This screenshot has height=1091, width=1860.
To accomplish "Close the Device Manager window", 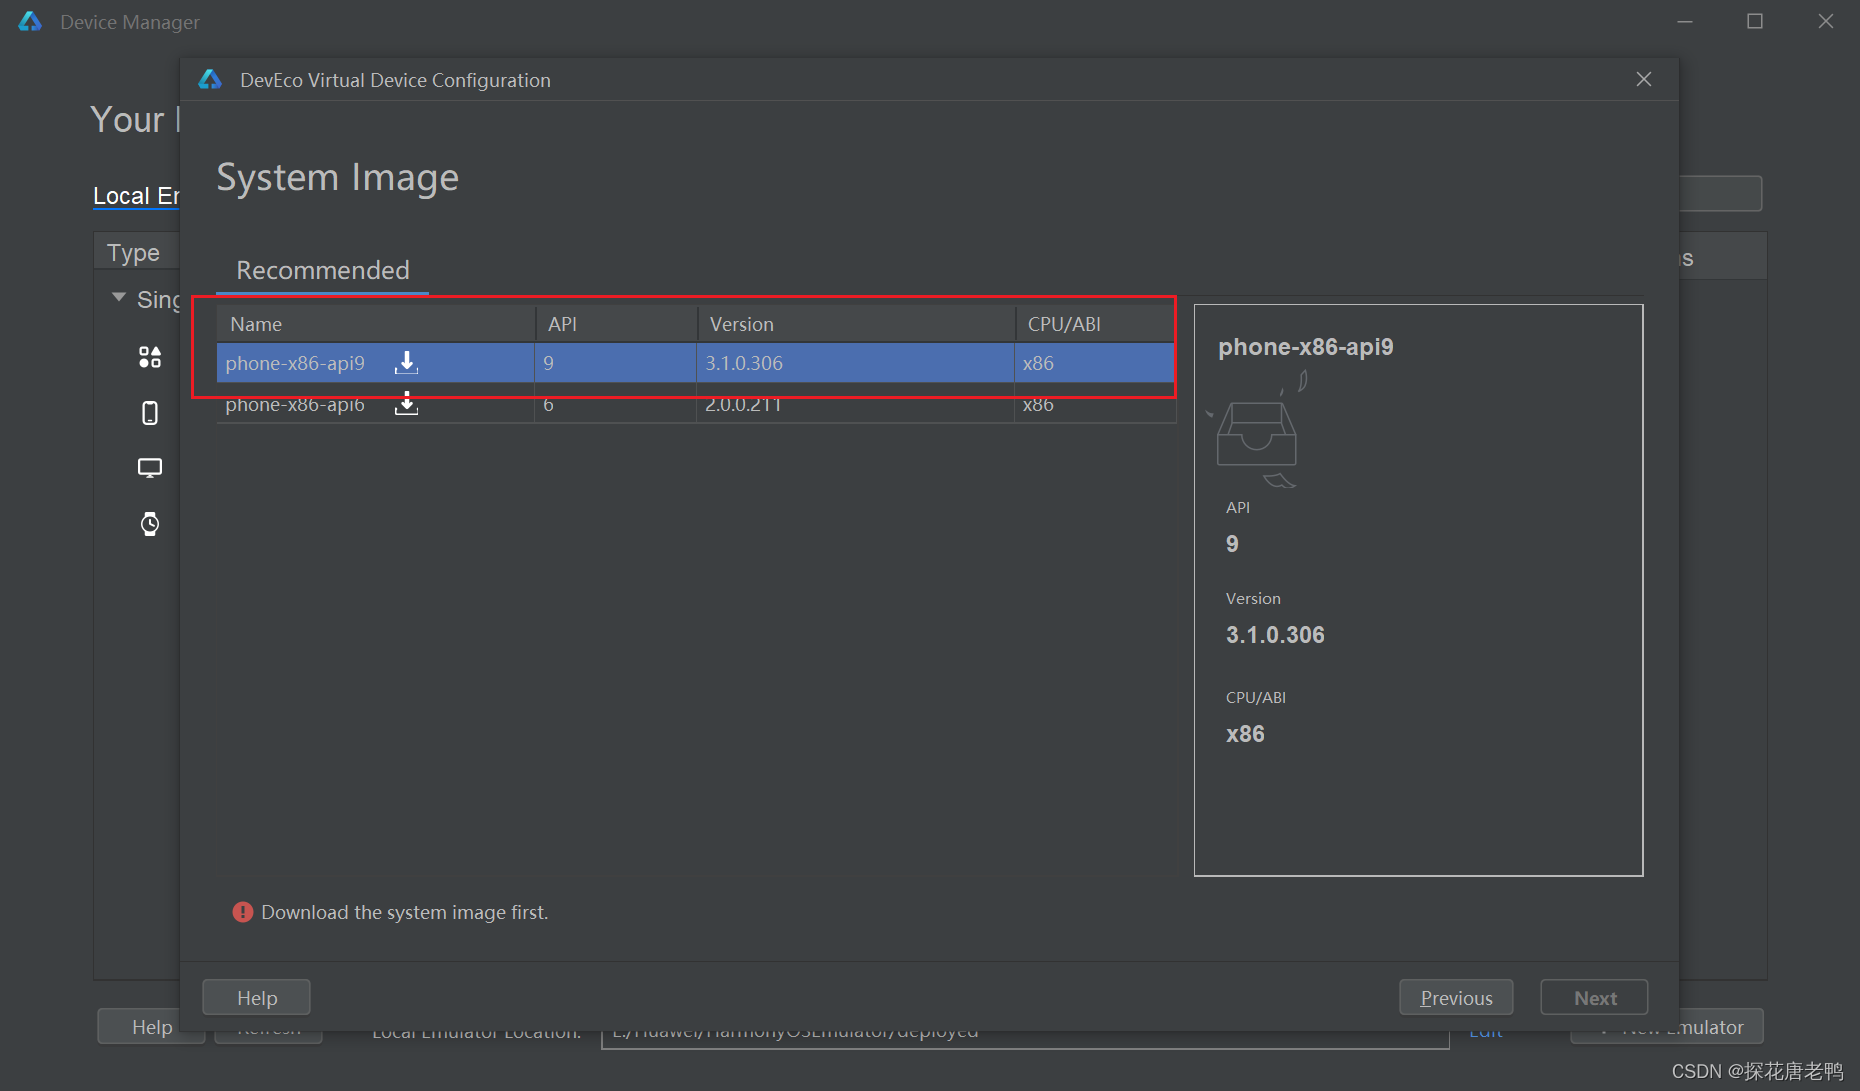I will tap(1826, 22).
